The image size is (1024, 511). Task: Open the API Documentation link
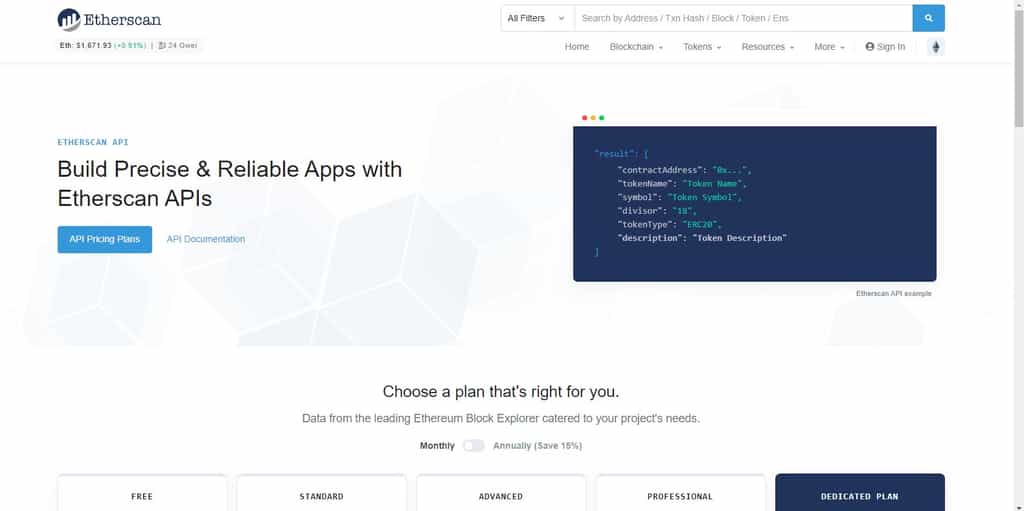click(206, 239)
